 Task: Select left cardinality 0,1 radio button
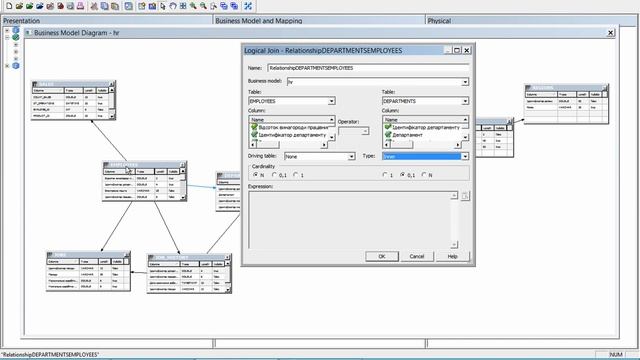[274, 175]
